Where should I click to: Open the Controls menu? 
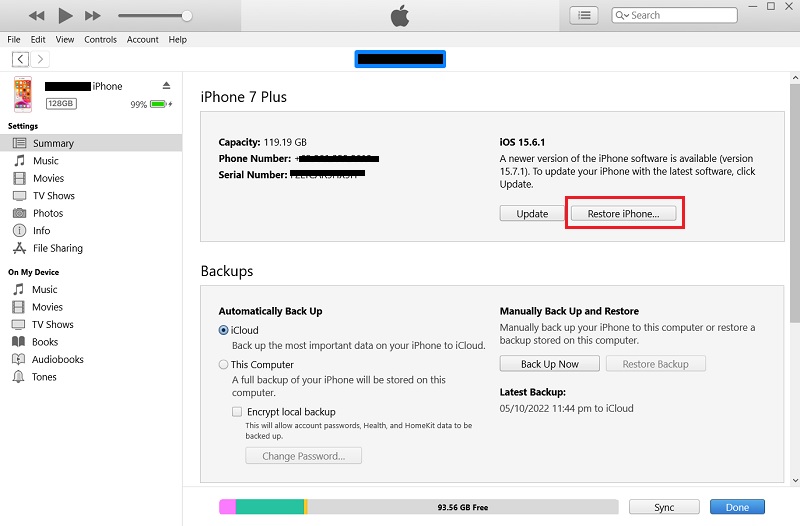tap(100, 40)
